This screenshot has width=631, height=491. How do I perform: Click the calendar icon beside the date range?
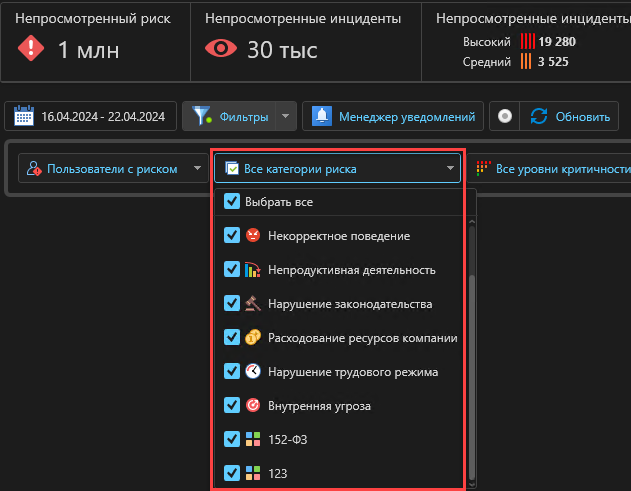click(x=25, y=117)
